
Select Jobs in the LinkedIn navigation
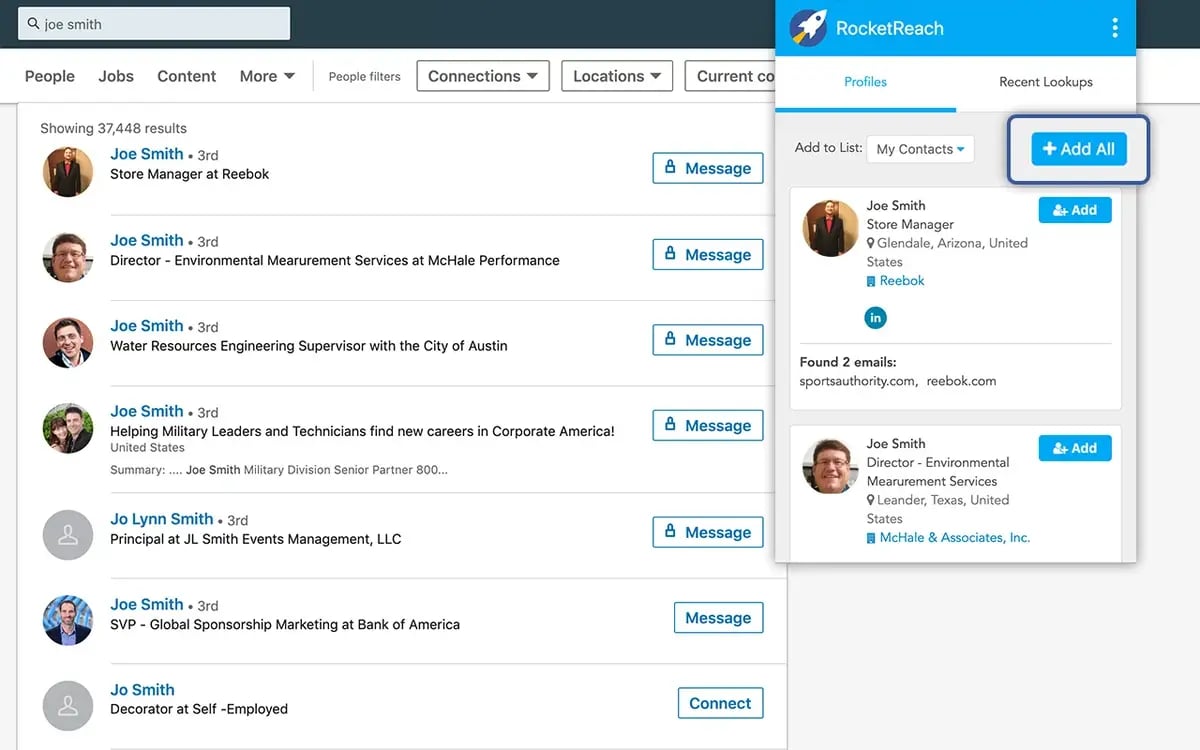tap(115, 75)
